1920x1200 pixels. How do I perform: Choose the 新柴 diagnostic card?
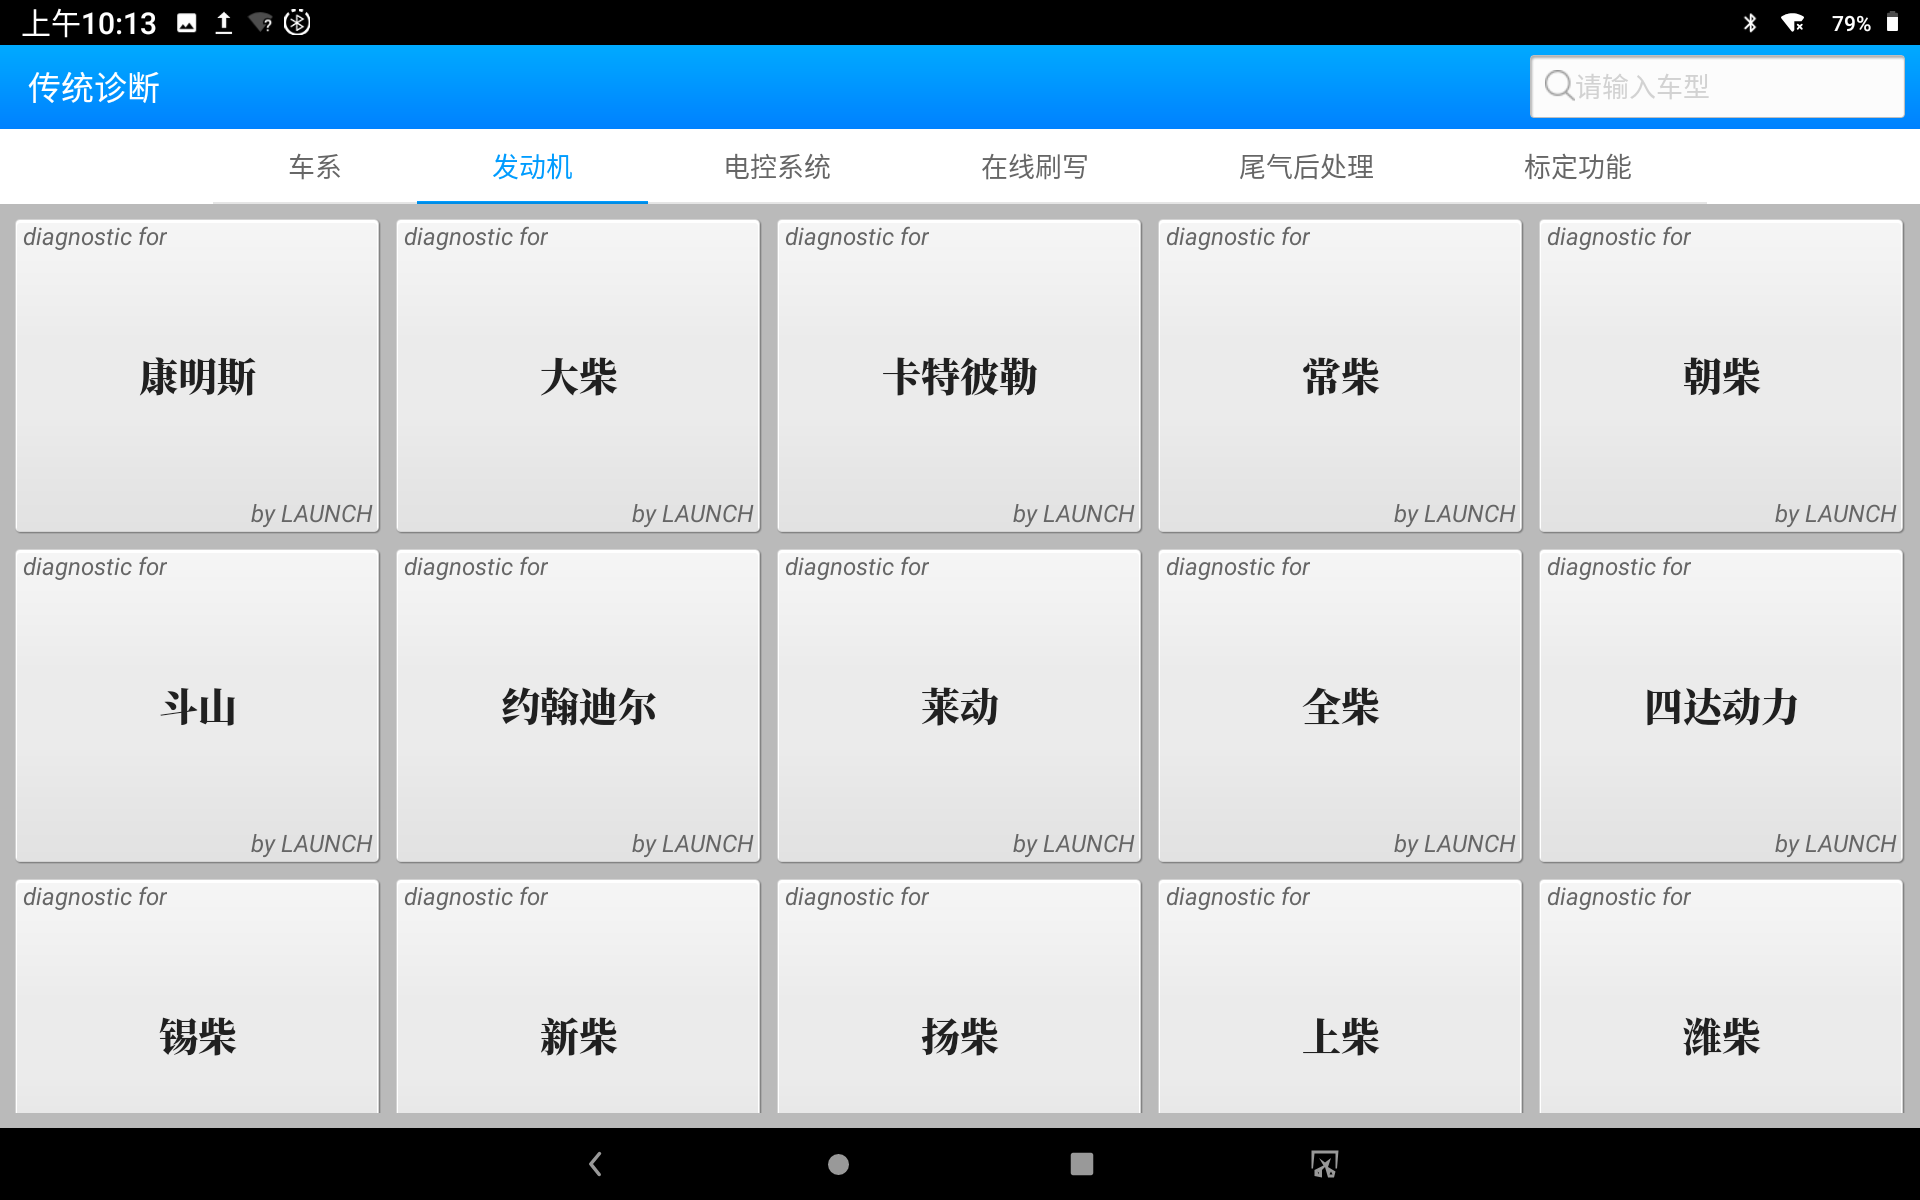click(x=578, y=996)
